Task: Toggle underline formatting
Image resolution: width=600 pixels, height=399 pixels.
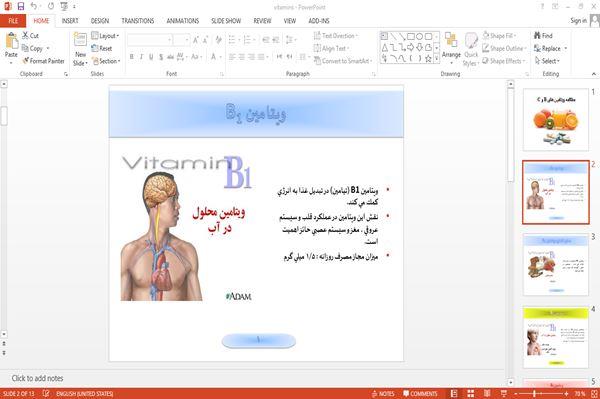Action: coord(151,57)
